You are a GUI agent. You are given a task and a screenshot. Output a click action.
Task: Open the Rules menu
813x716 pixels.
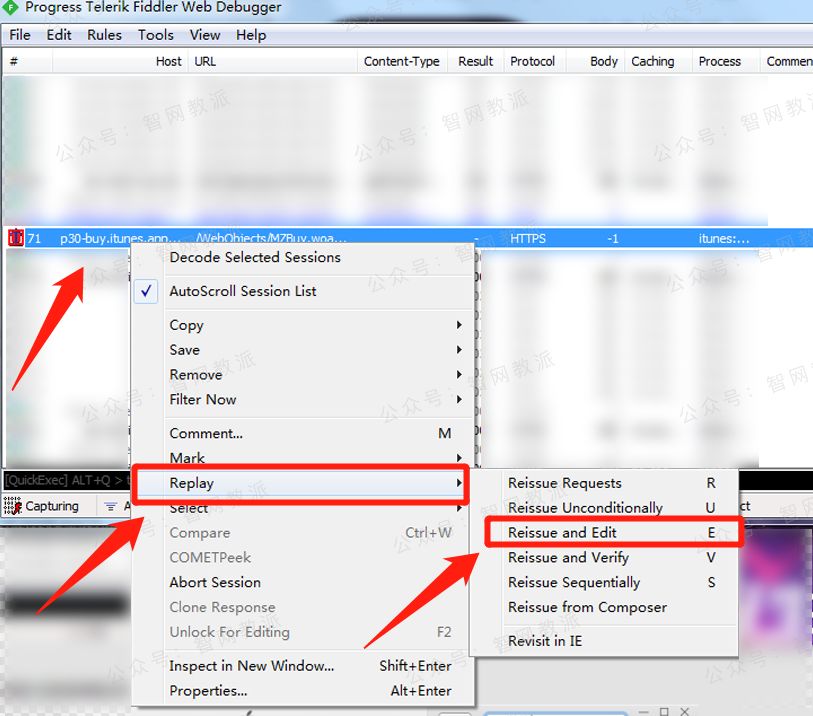point(104,35)
